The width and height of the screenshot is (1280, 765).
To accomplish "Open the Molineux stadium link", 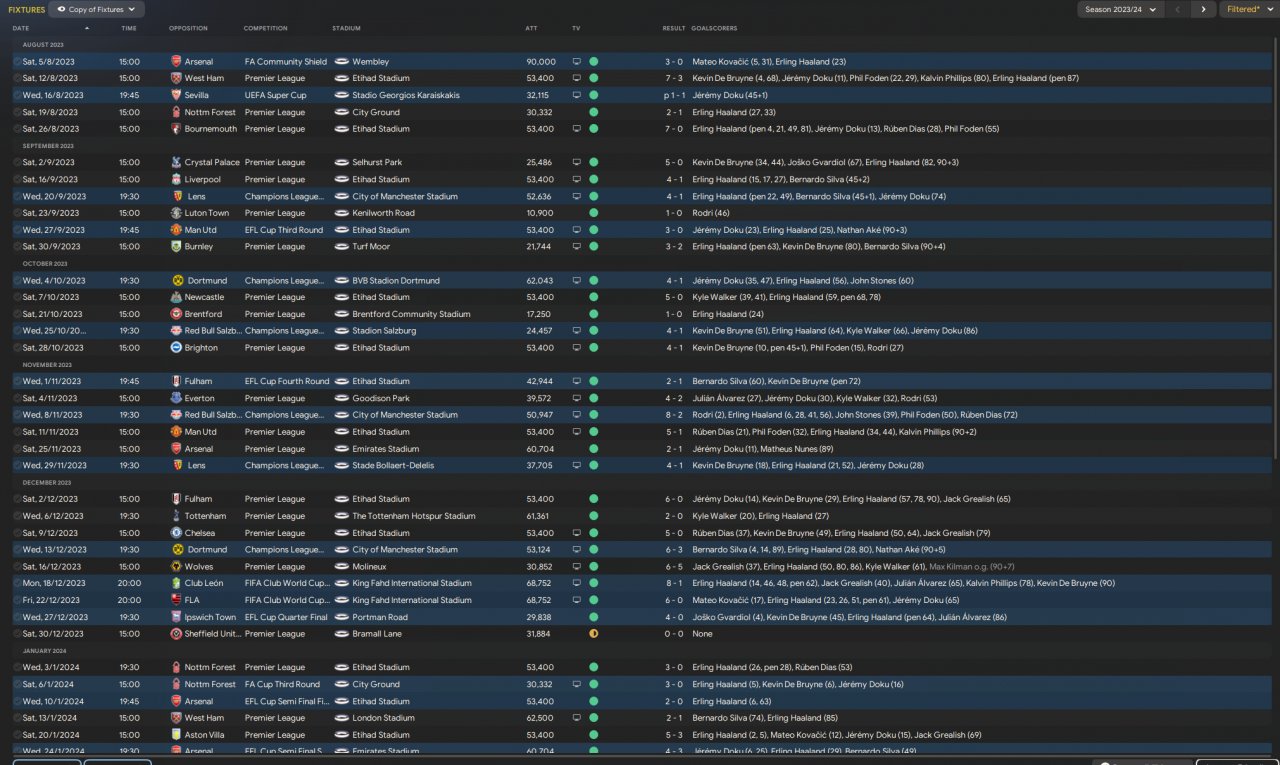I will [371, 566].
